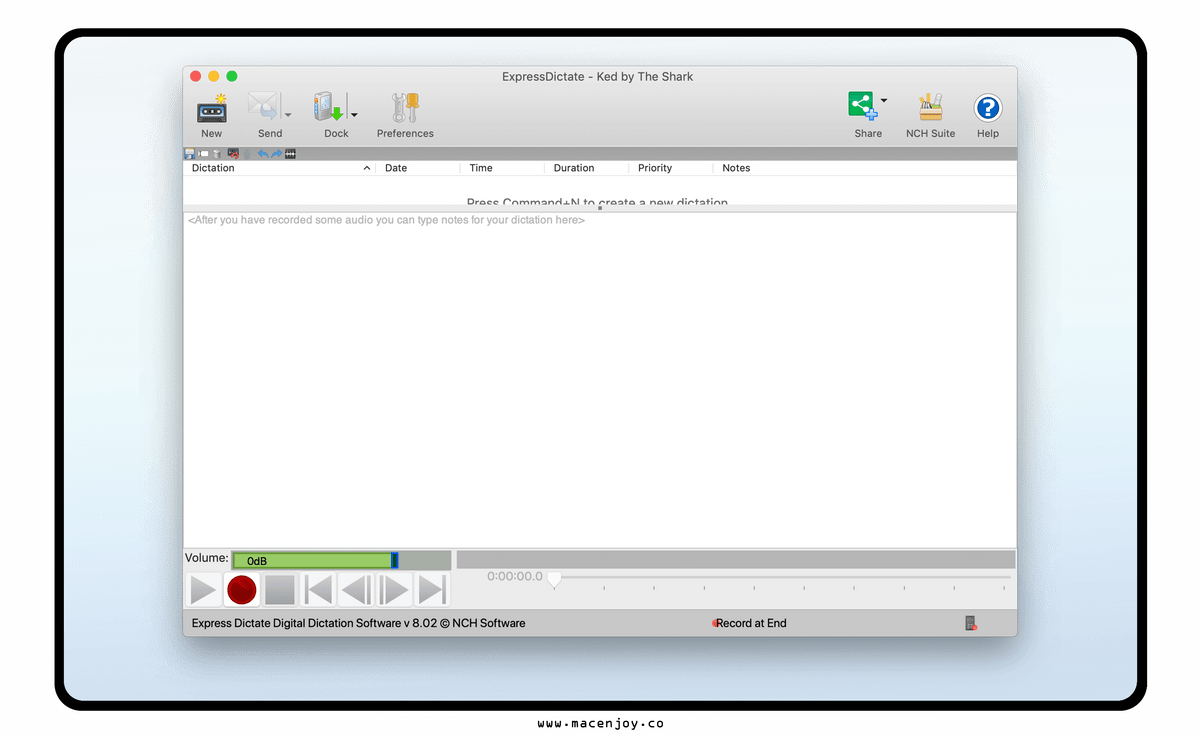Click the small attachment paperclip icon
Screen dimensions: 1200x735
coord(247,154)
